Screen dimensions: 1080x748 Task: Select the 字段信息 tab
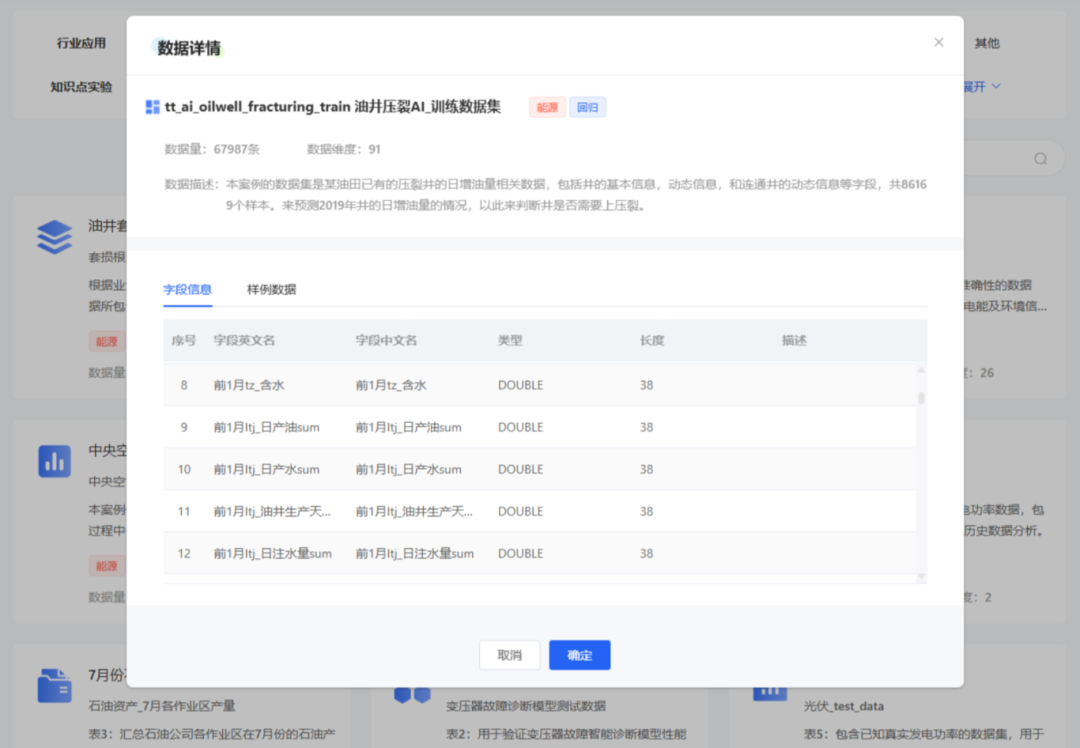pos(188,290)
